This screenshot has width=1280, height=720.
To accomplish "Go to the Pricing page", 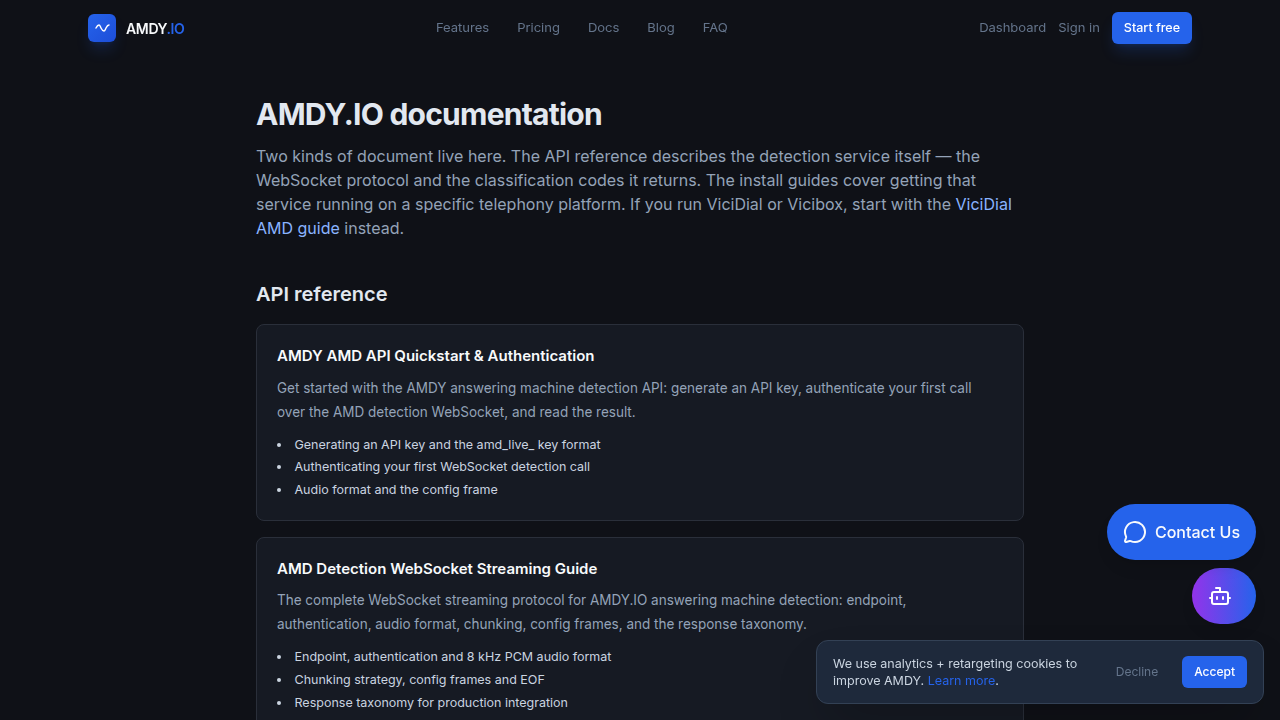I will 538,28.
